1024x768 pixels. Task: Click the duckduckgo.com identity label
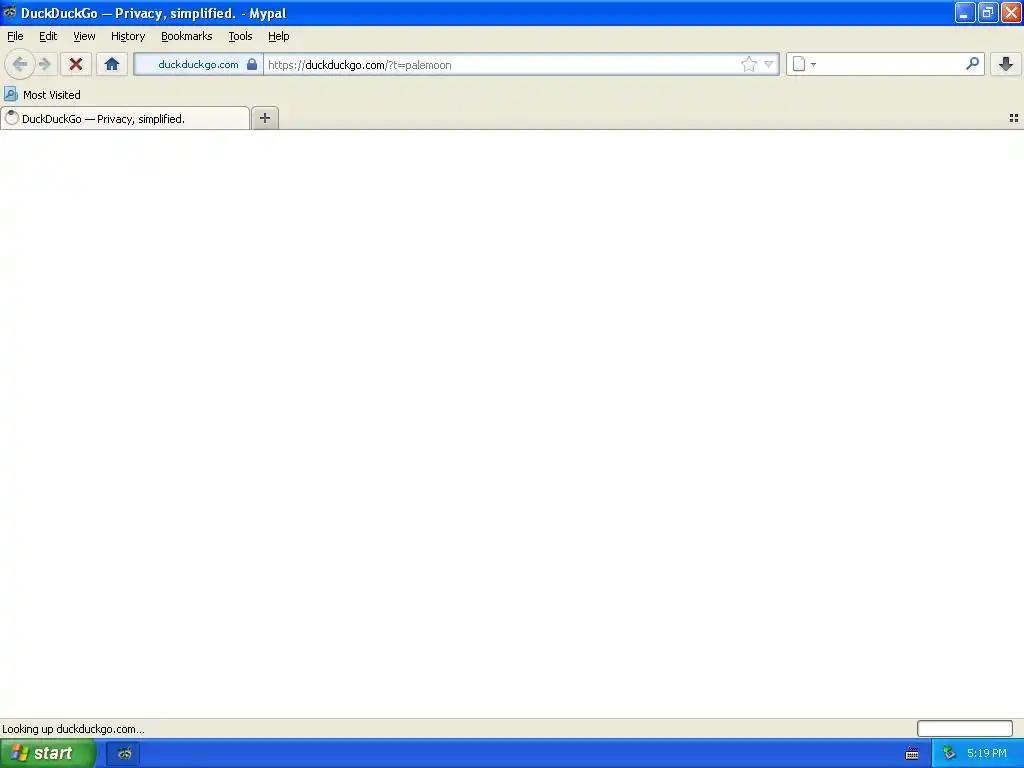coord(198,64)
